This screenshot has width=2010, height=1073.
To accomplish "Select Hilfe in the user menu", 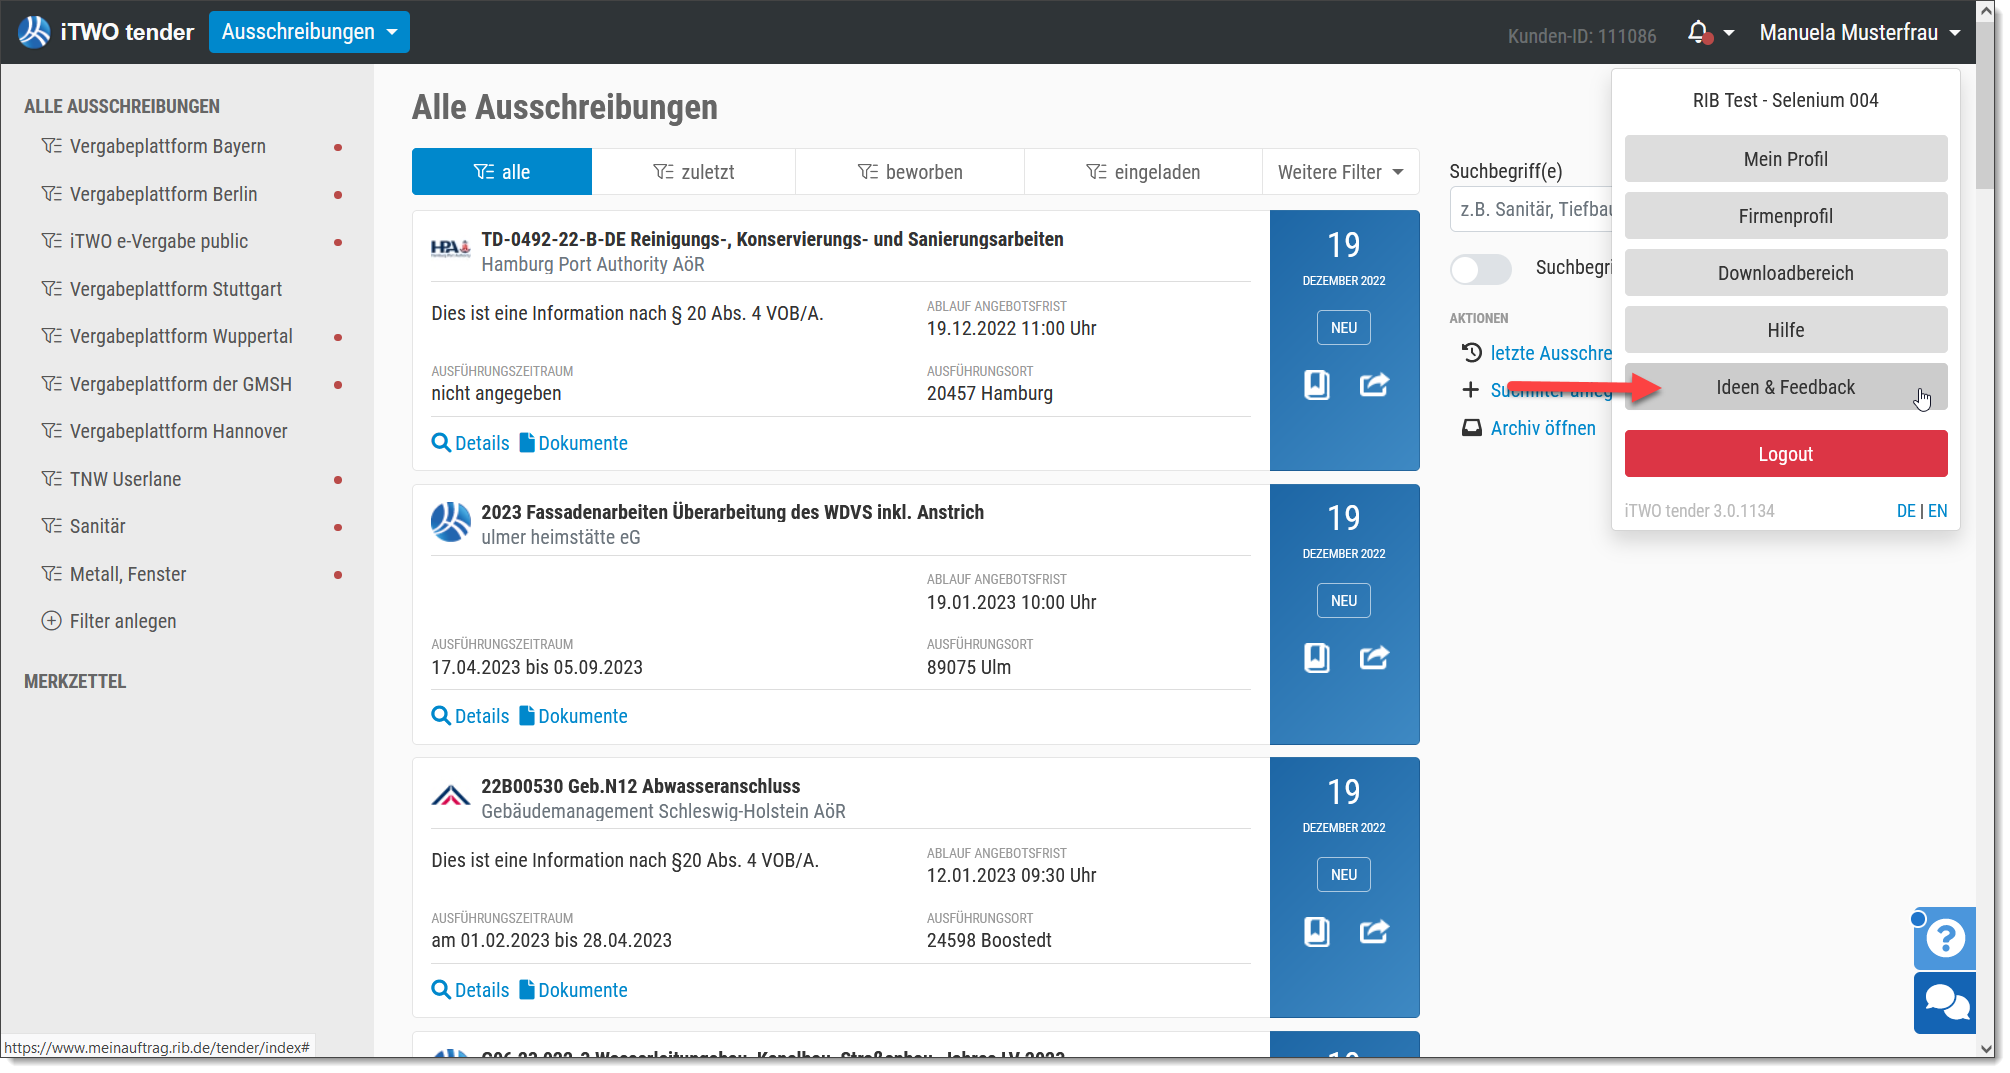I will (1786, 330).
